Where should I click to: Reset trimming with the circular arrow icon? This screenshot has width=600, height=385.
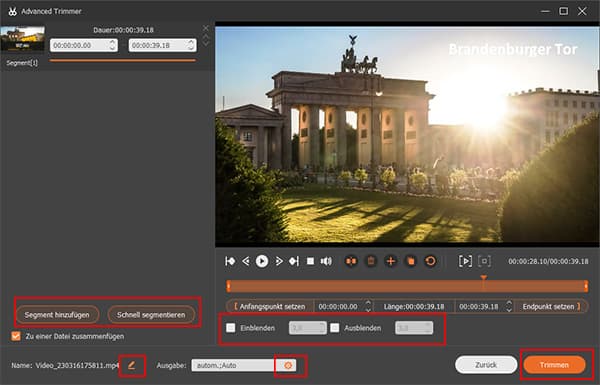point(430,261)
